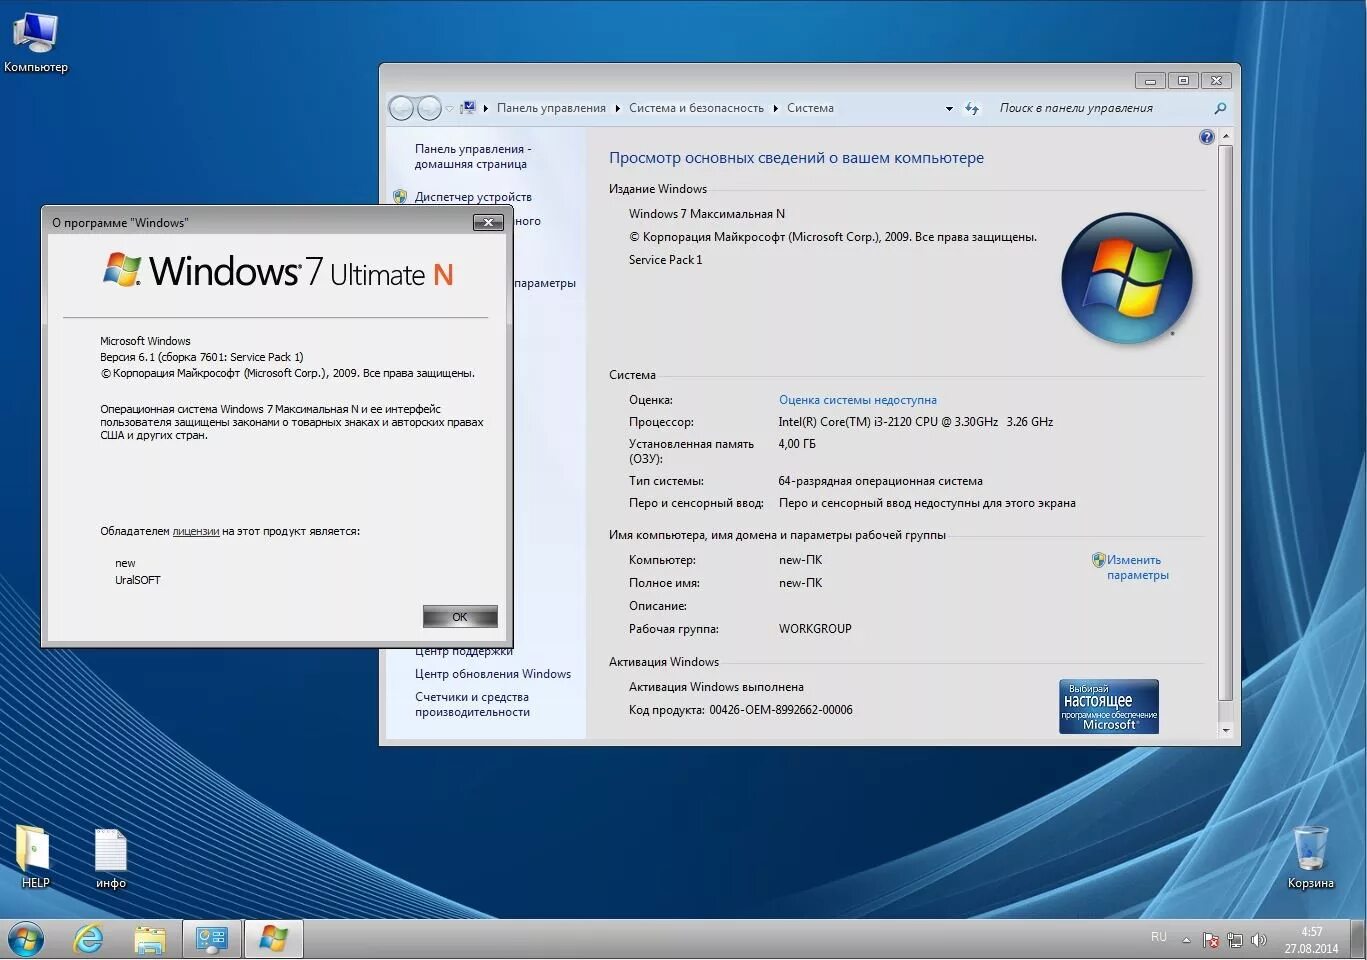The width and height of the screenshot is (1367, 960).
Task: Expand arrow after Система и безопасность
Action: pos(775,108)
